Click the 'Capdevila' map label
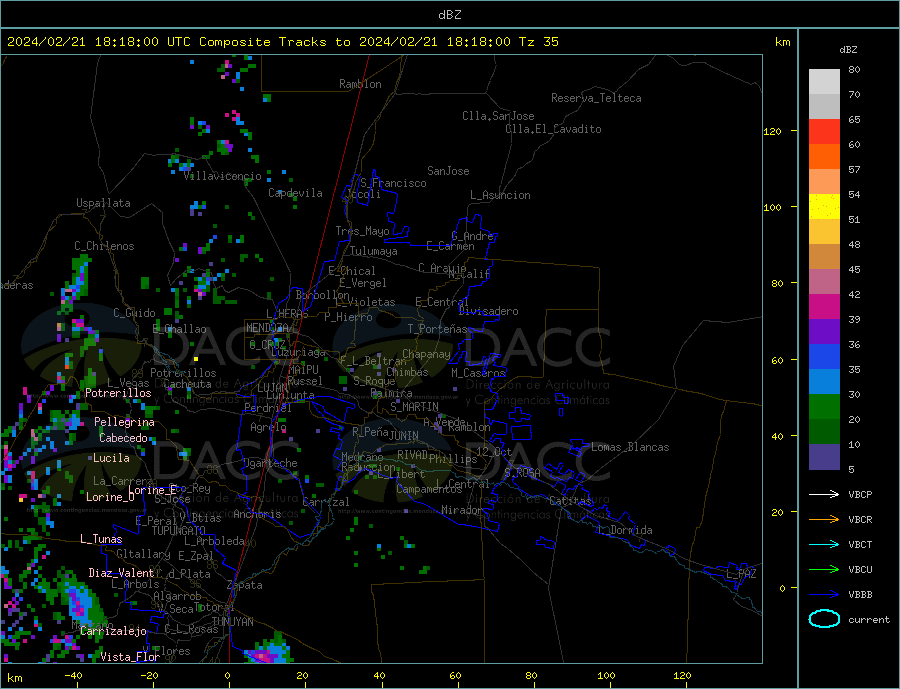The width and height of the screenshot is (900, 689). [x=296, y=193]
